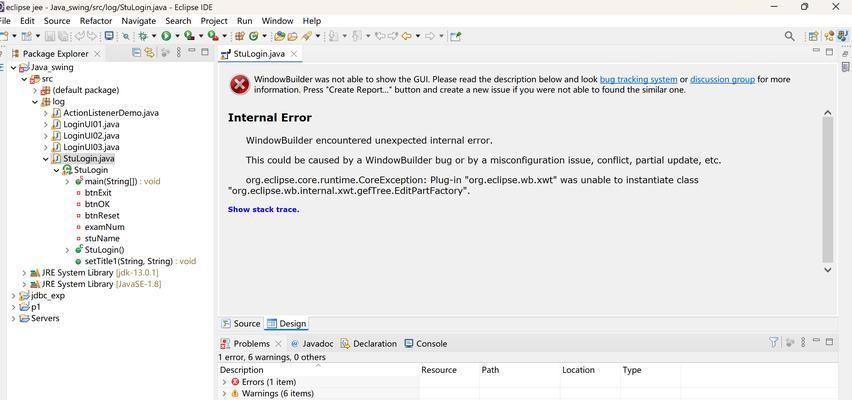Viewport: 852px width, 400px height.
Task: Expand the (default package) node
Action: coord(35,90)
